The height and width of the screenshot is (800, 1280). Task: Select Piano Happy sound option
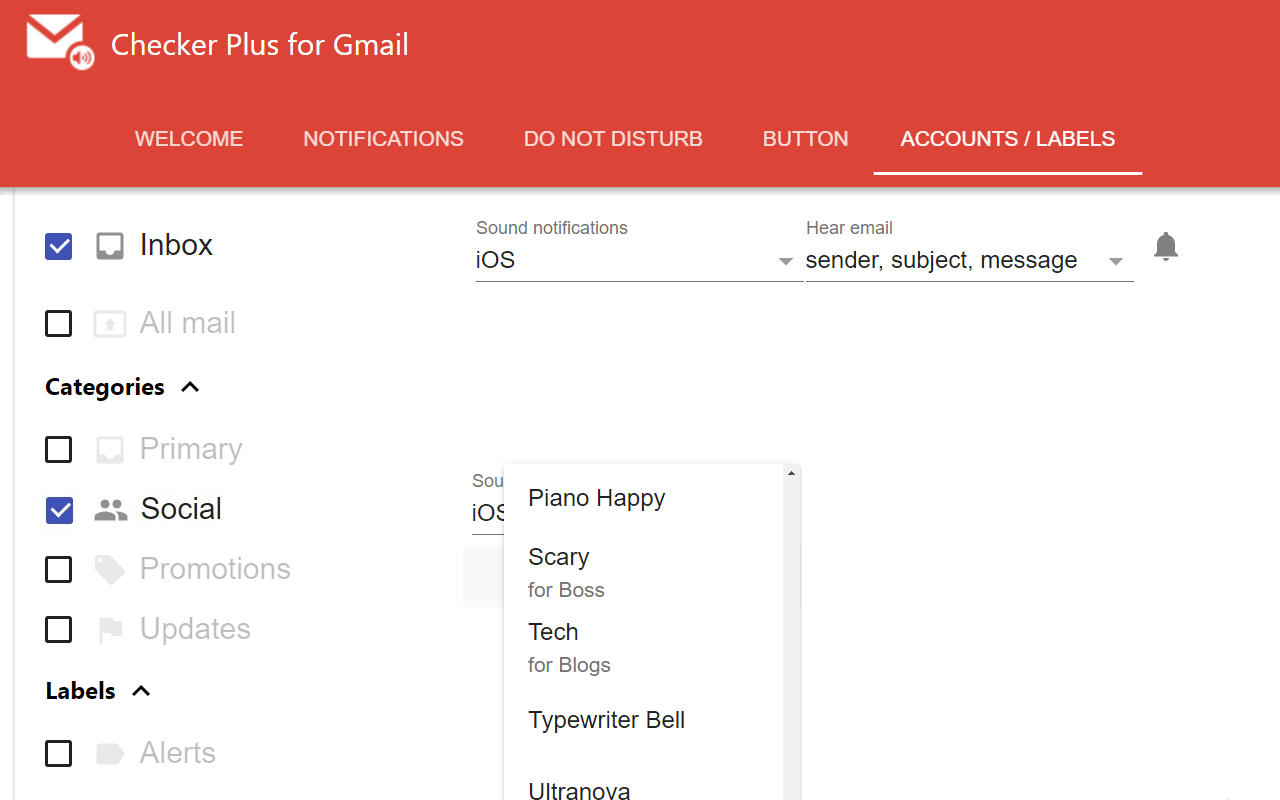tap(597, 498)
